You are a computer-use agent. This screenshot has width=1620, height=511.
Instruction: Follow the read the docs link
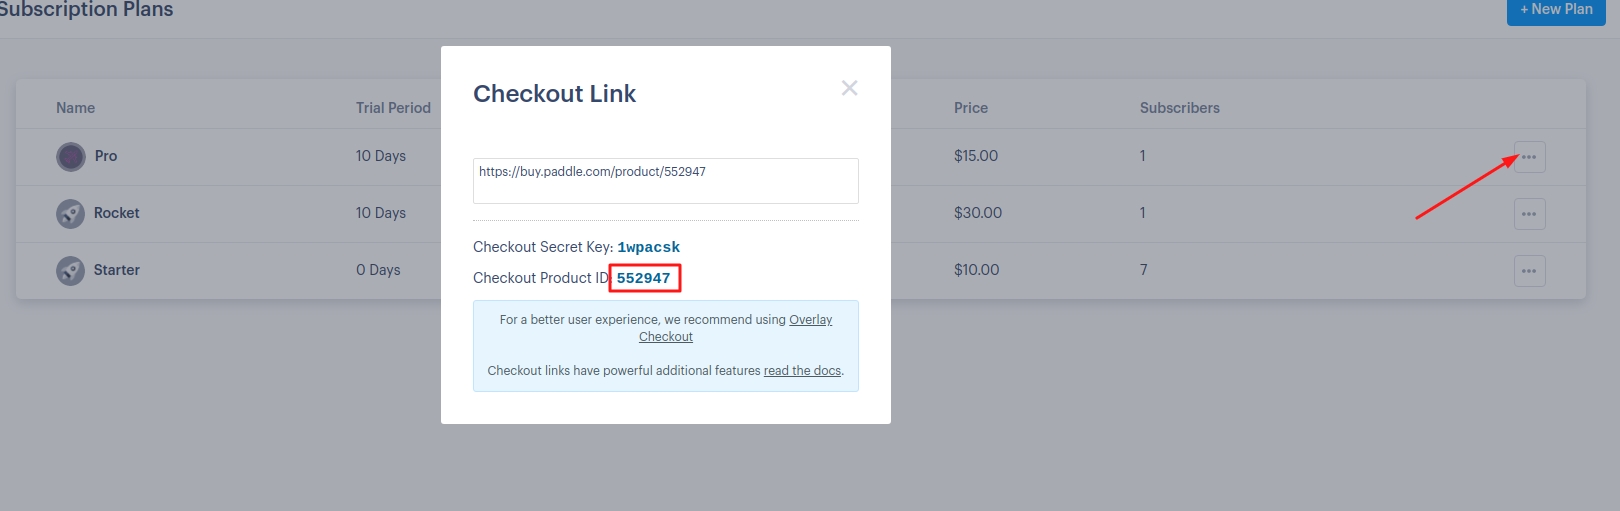pos(802,371)
